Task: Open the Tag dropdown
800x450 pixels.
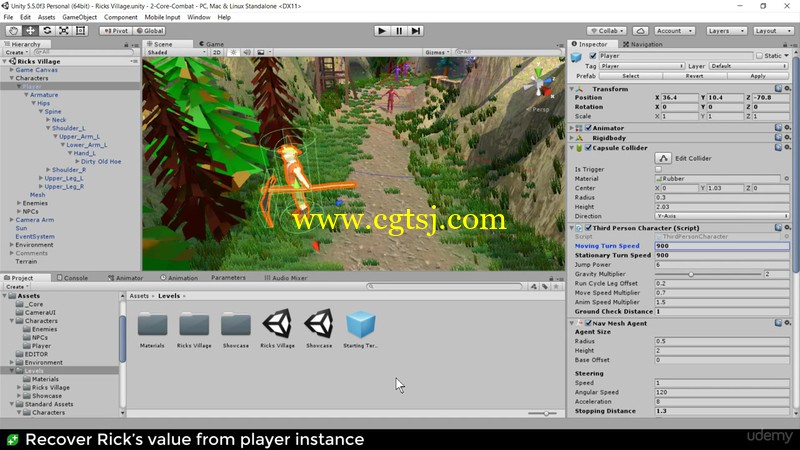Action: (x=642, y=66)
